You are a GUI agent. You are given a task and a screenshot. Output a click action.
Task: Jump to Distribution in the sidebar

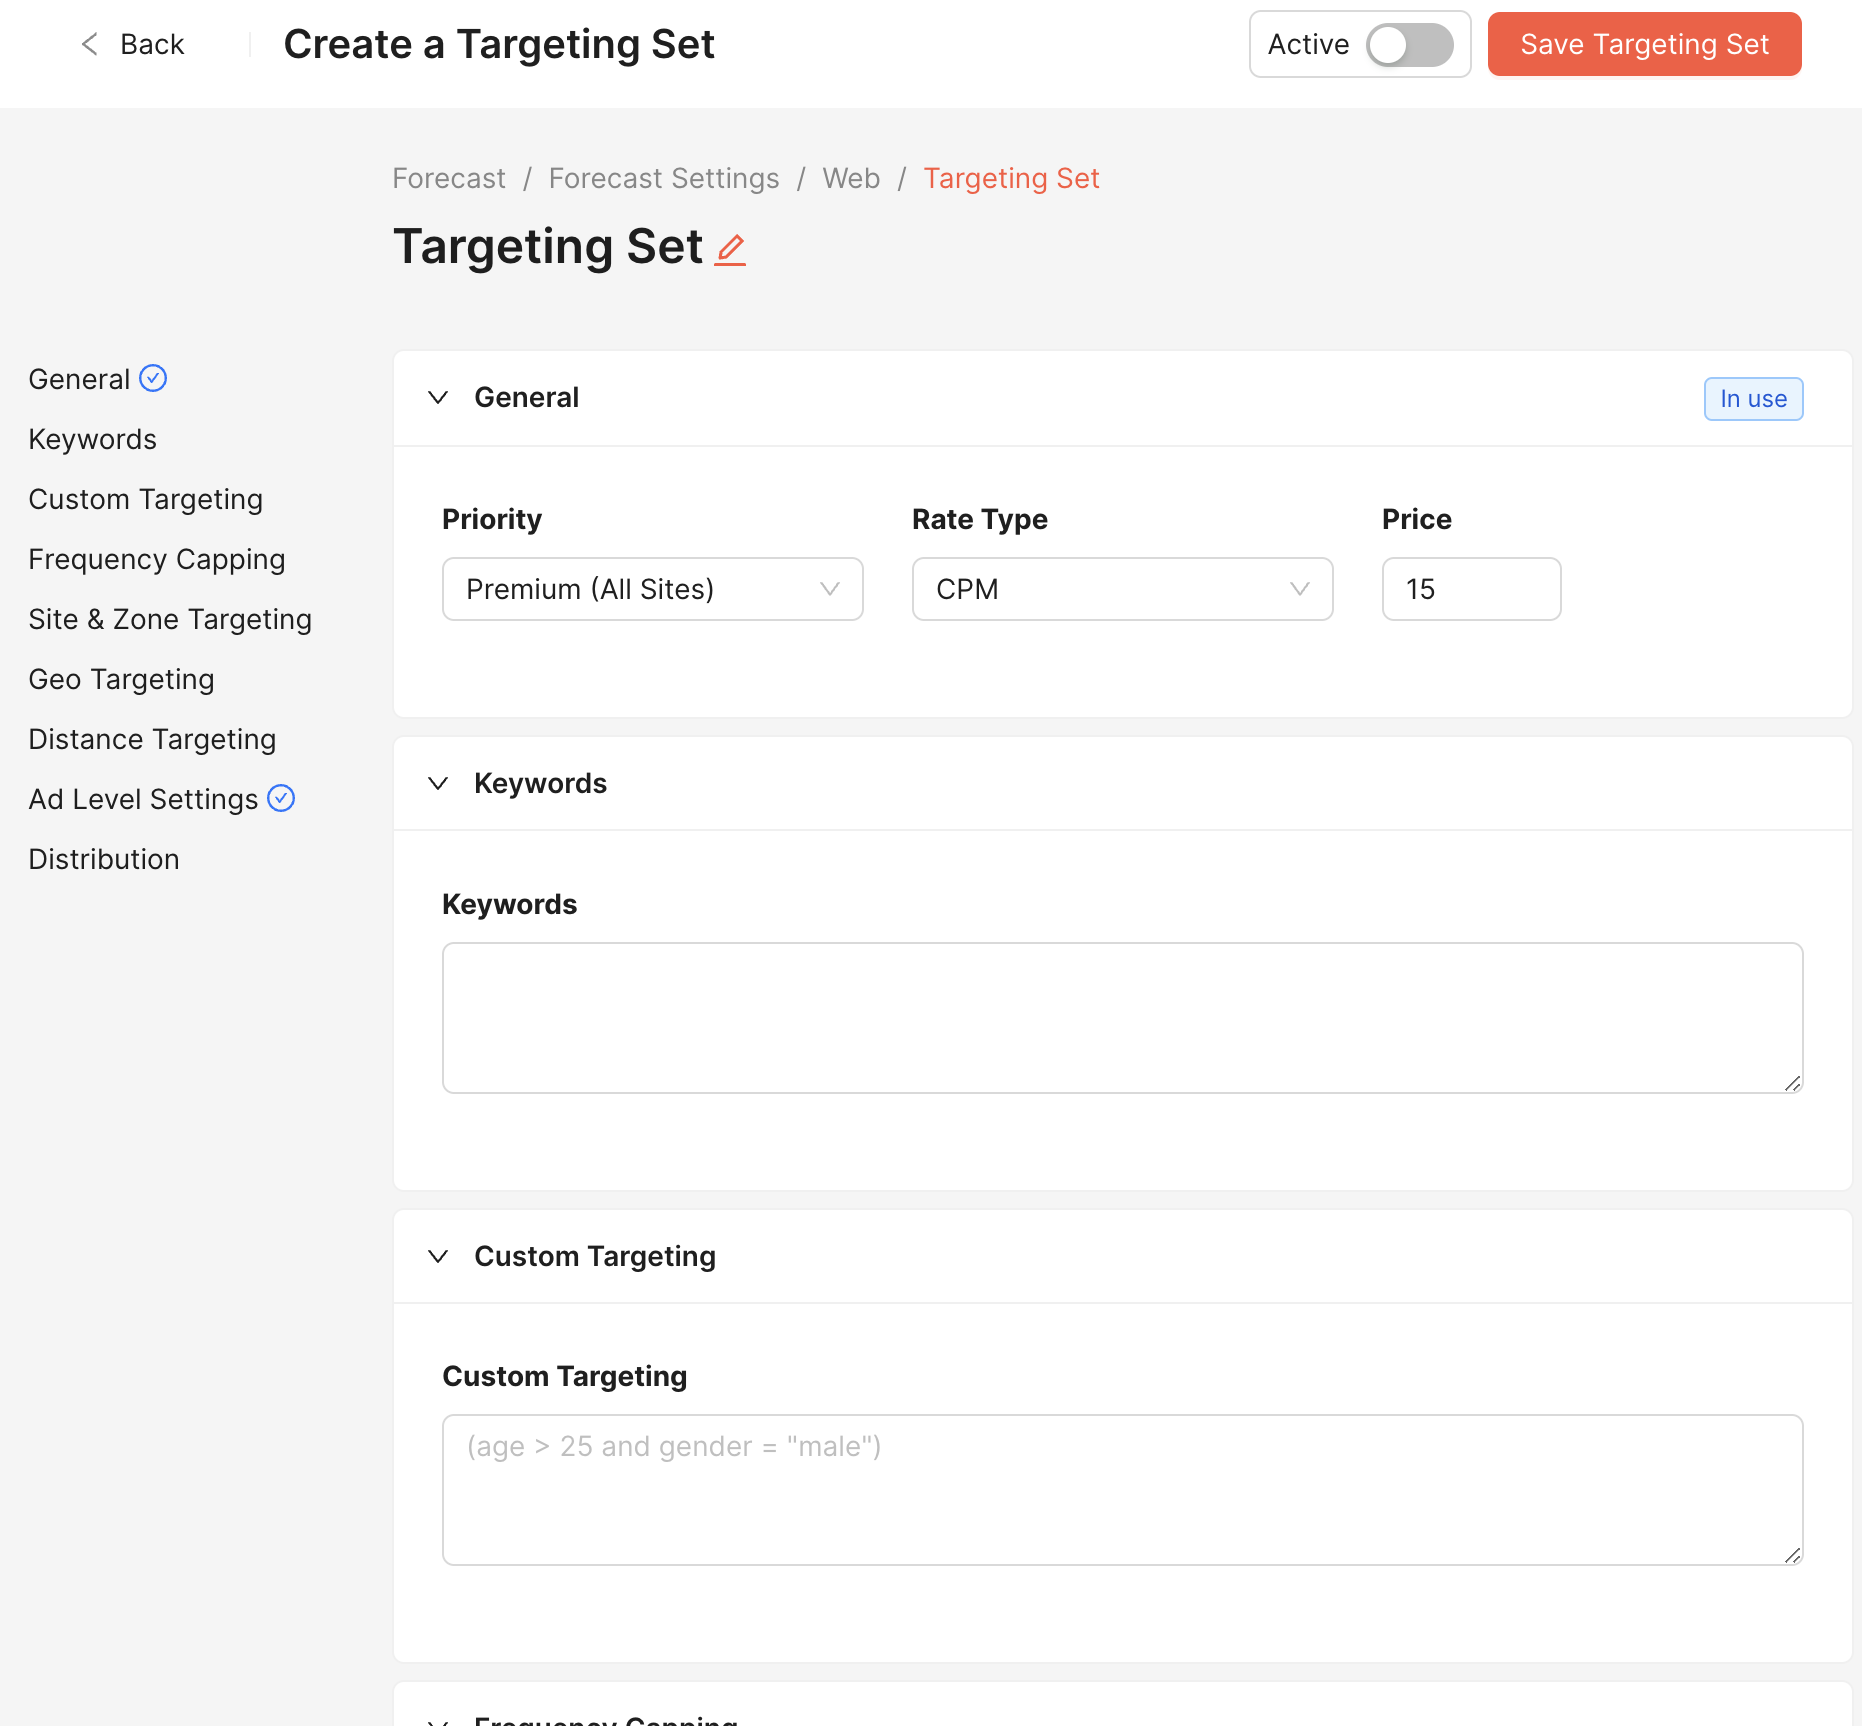(x=104, y=859)
